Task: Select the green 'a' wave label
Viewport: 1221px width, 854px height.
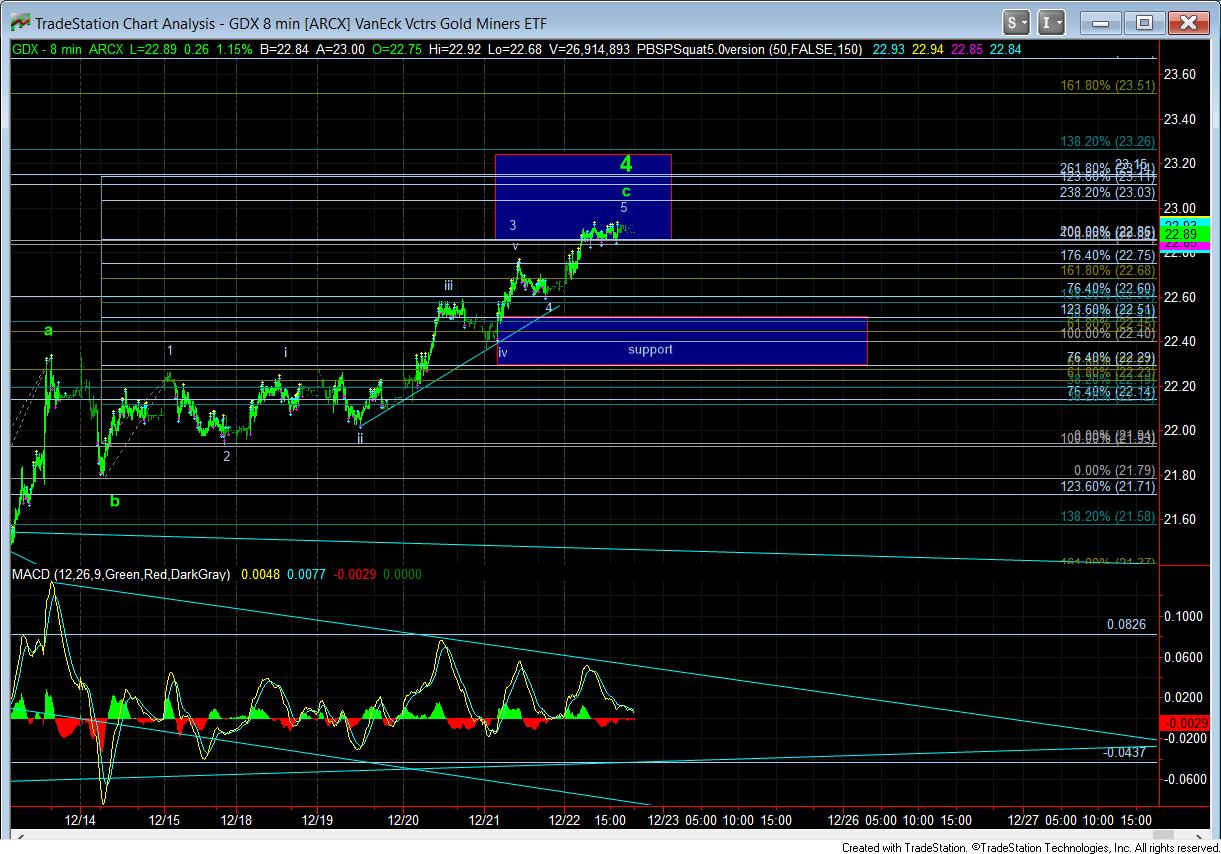Action: [47, 330]
